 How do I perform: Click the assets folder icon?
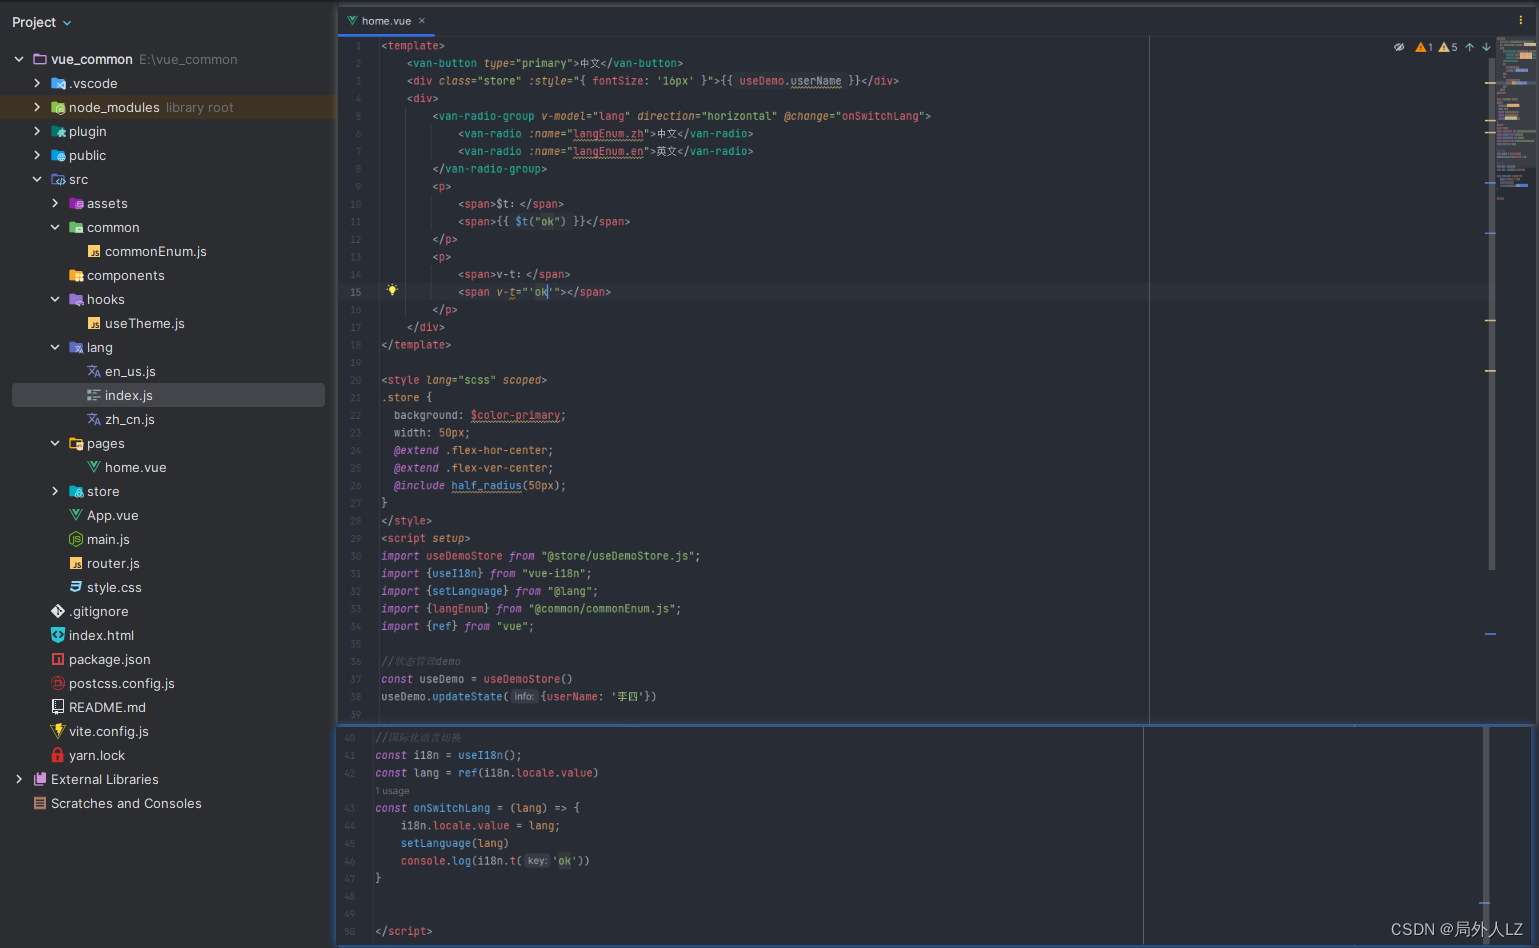pos(76,203)
